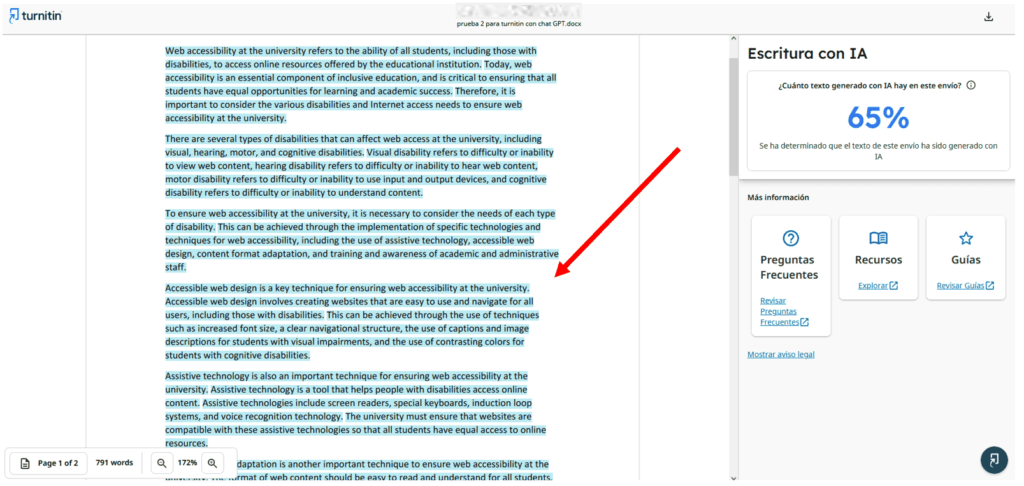Click the Recursos open book icon
This screenshot has height=486, width=1024.
pyautogui.click(x=878, y=238)
